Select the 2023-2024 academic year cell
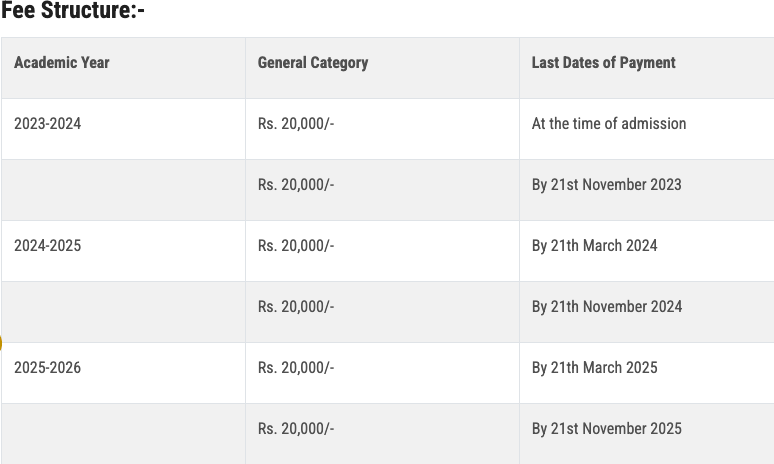774x464 pixels. [48, 124]
